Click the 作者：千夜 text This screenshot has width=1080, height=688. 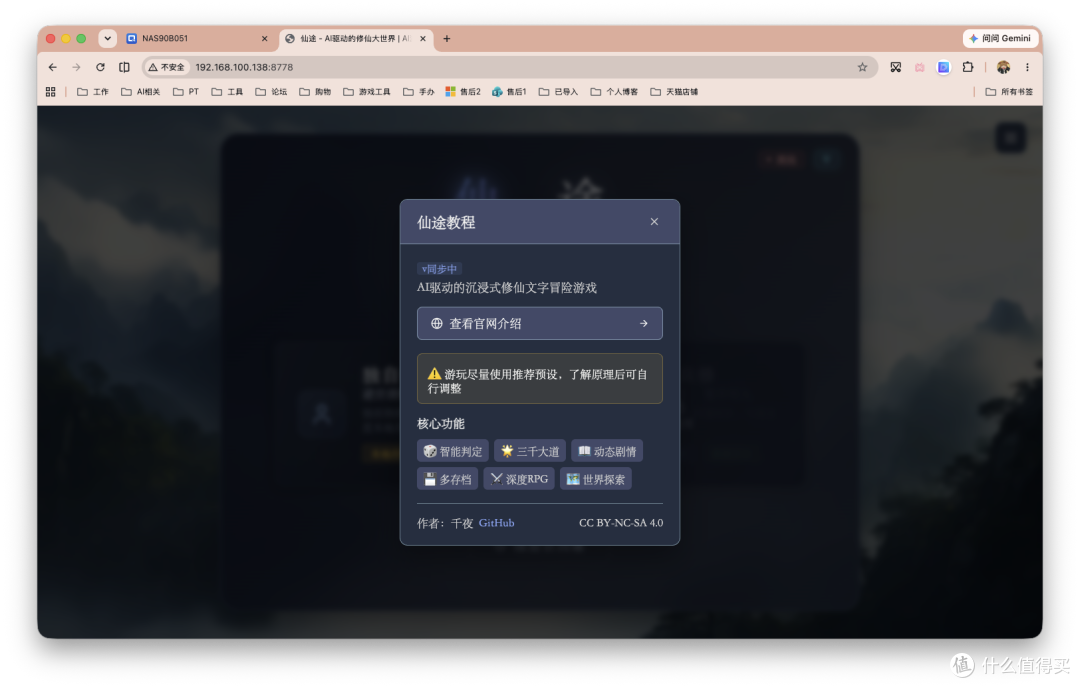444,523
